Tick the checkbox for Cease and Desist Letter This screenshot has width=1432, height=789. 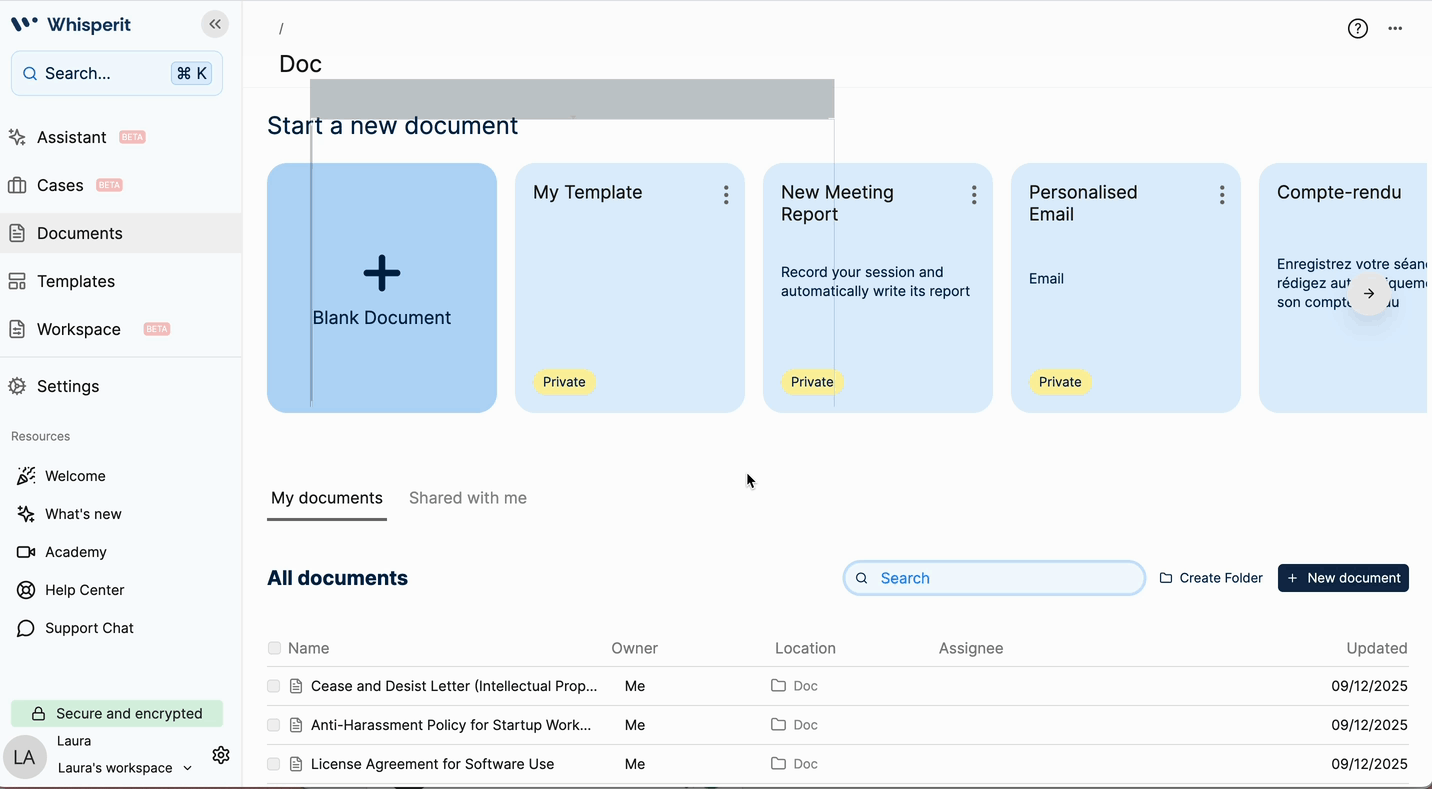(x=274, y=686)
